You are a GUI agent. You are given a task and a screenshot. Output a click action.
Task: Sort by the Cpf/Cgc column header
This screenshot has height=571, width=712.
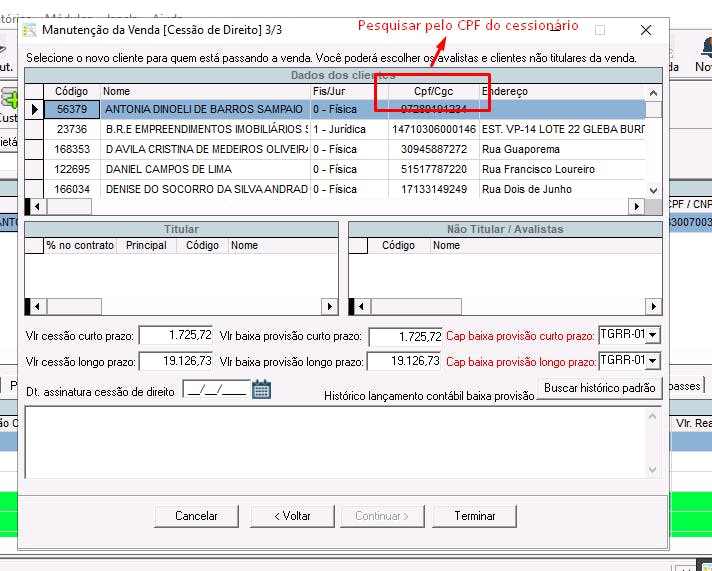[x=434, y=91]
